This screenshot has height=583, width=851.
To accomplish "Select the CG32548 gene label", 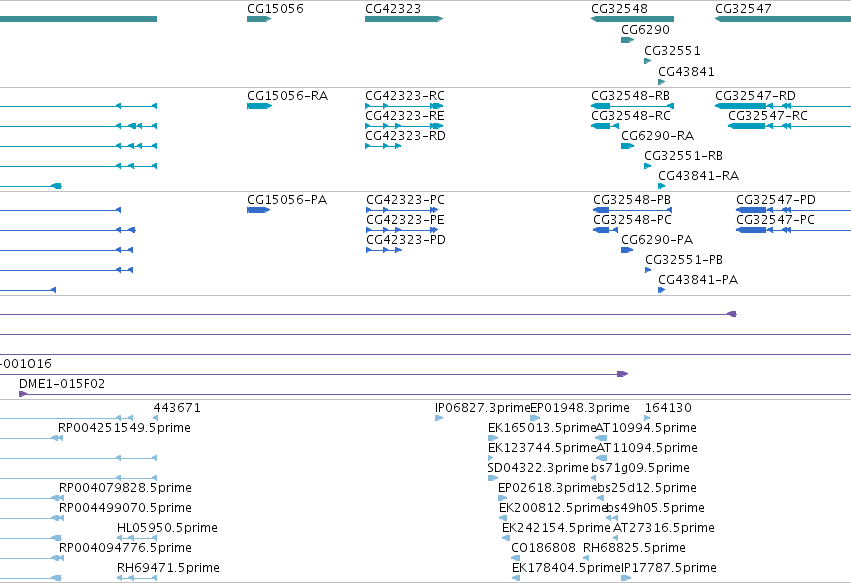I will point(619,9).
